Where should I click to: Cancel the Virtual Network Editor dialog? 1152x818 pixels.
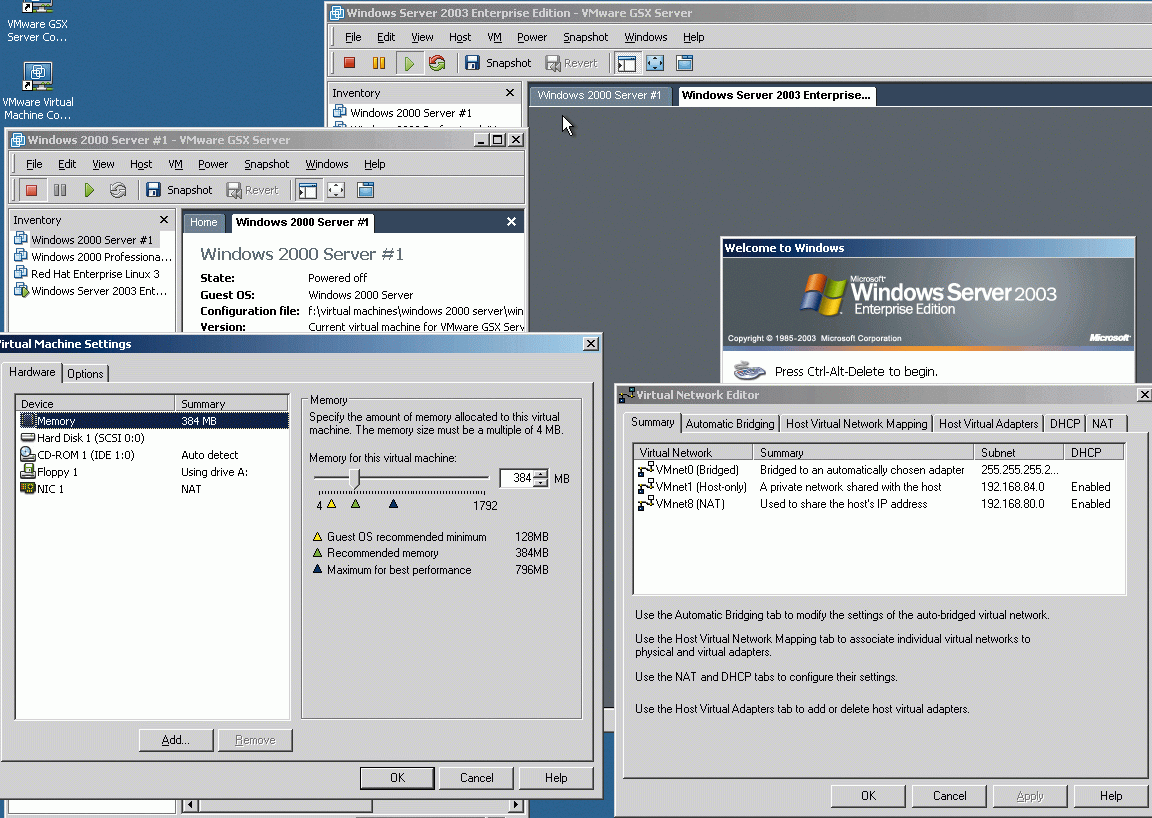click(949, 796)
